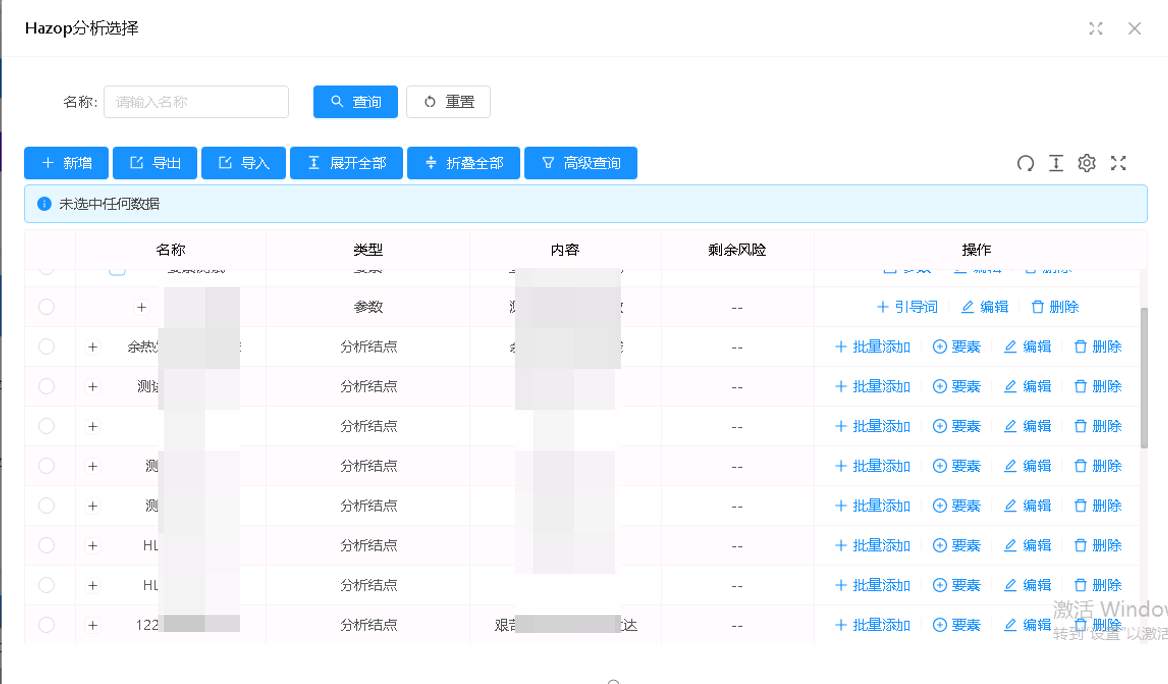Viewport: 1168px width, 684px height.
Task: Select the radio button of 122 row
Action: coord(46,625)
